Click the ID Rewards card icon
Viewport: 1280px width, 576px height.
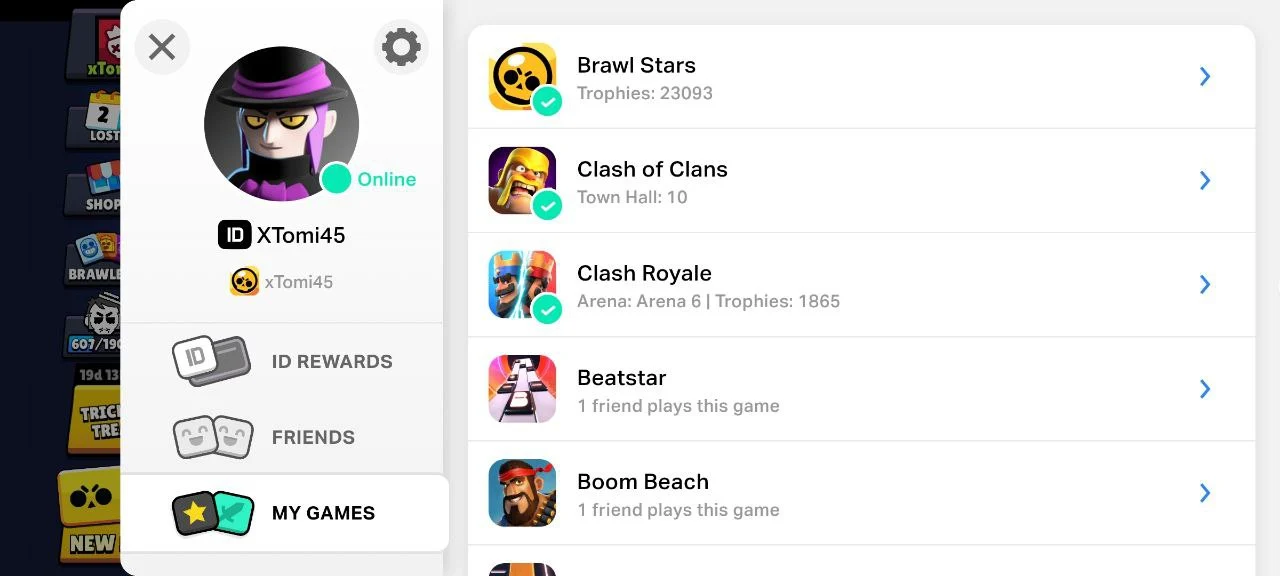click(211, 361)
